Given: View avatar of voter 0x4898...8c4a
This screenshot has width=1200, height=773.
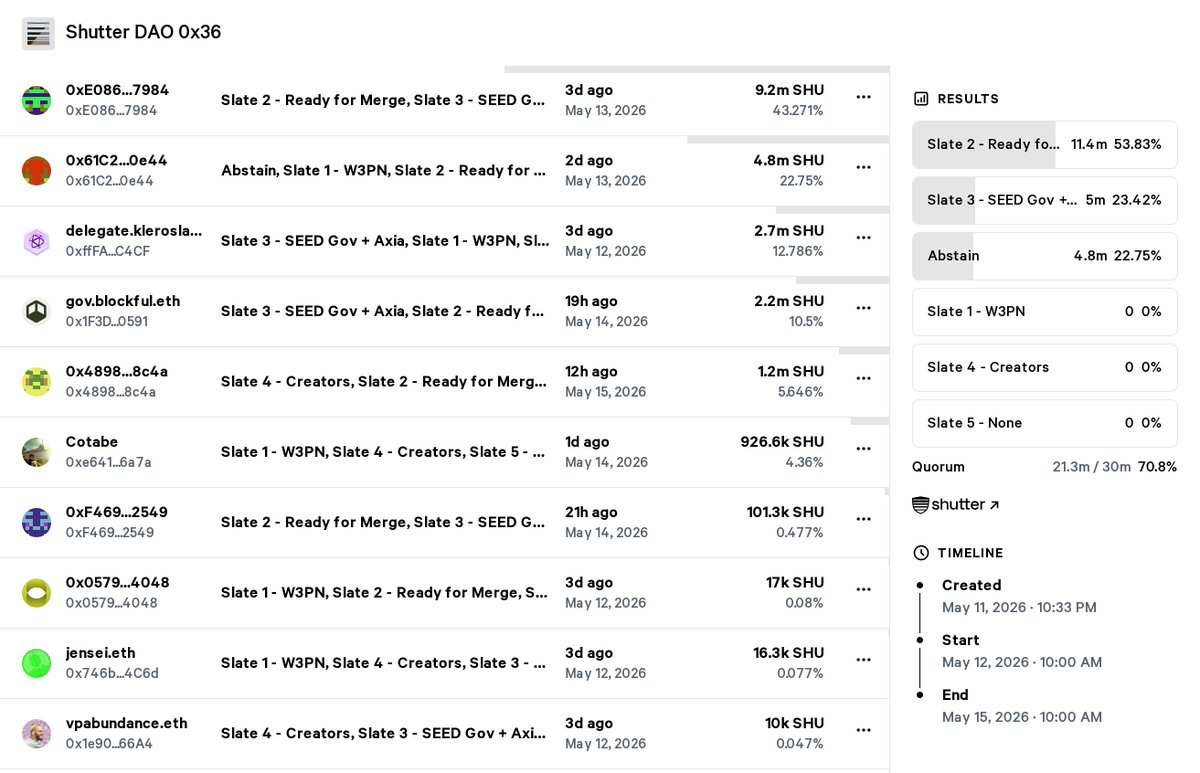Looking at the screenshot, I should point(37,381).
